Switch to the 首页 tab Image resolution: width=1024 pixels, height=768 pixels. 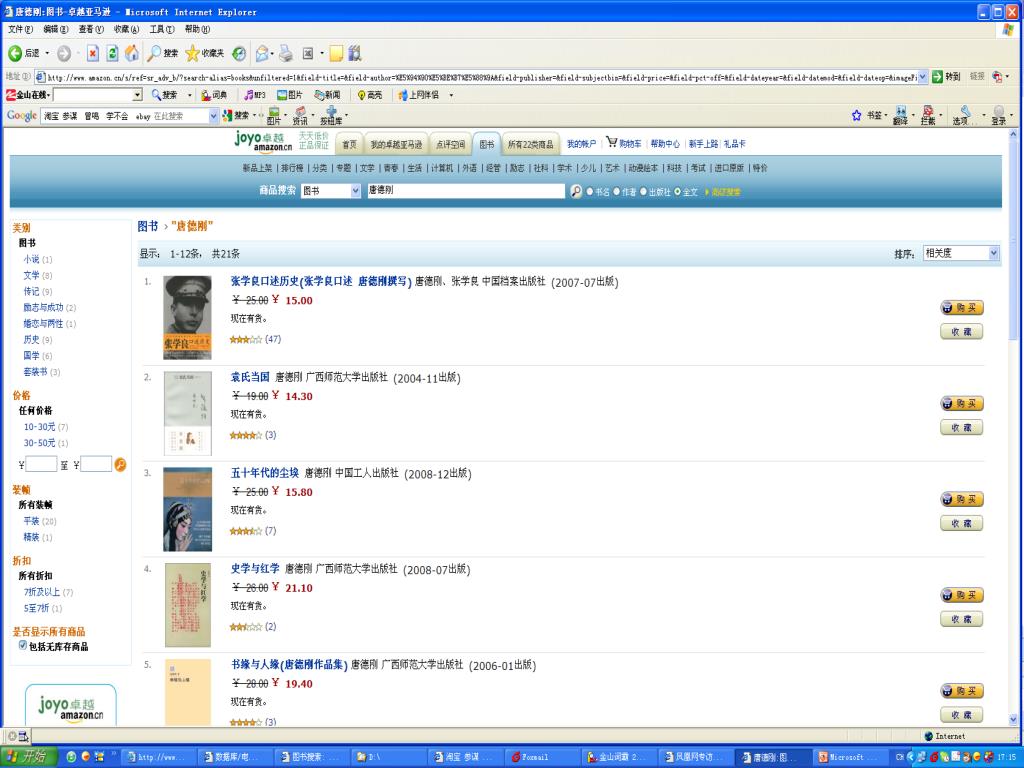pos(349,144)
